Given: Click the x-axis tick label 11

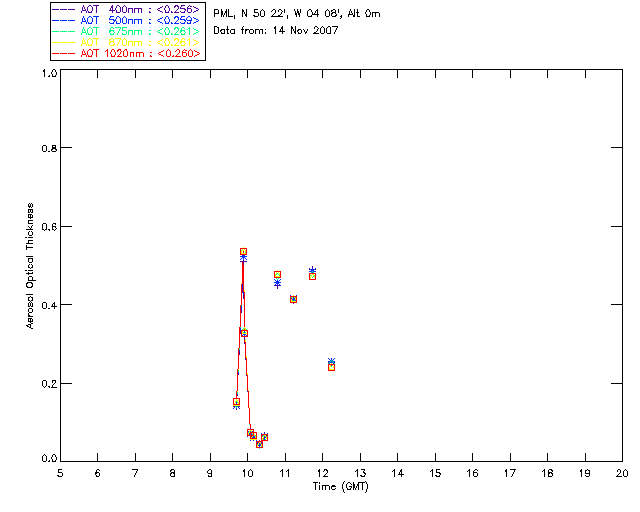Looking at the screenshot, I should click(x=284, y=473).
